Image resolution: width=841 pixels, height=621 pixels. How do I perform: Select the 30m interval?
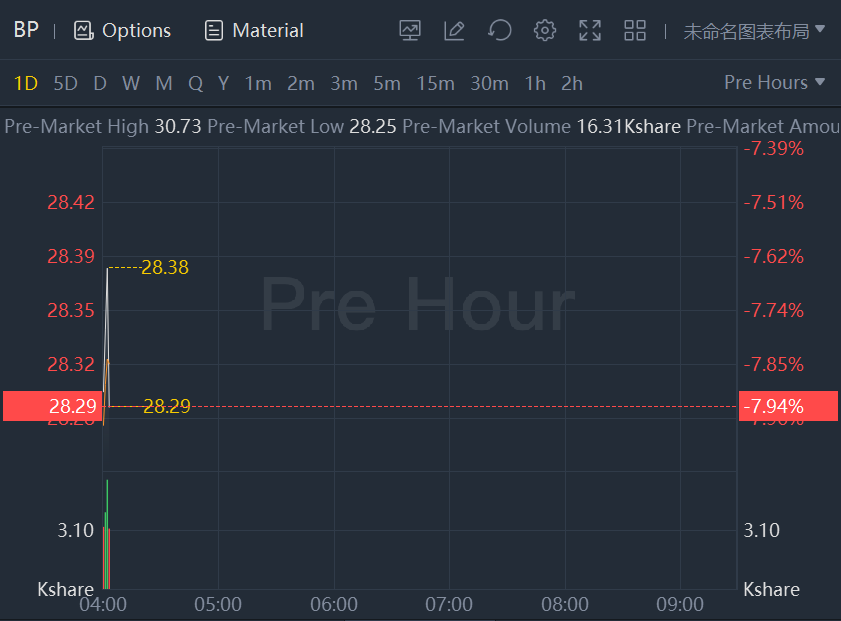[x=489, y=83]
